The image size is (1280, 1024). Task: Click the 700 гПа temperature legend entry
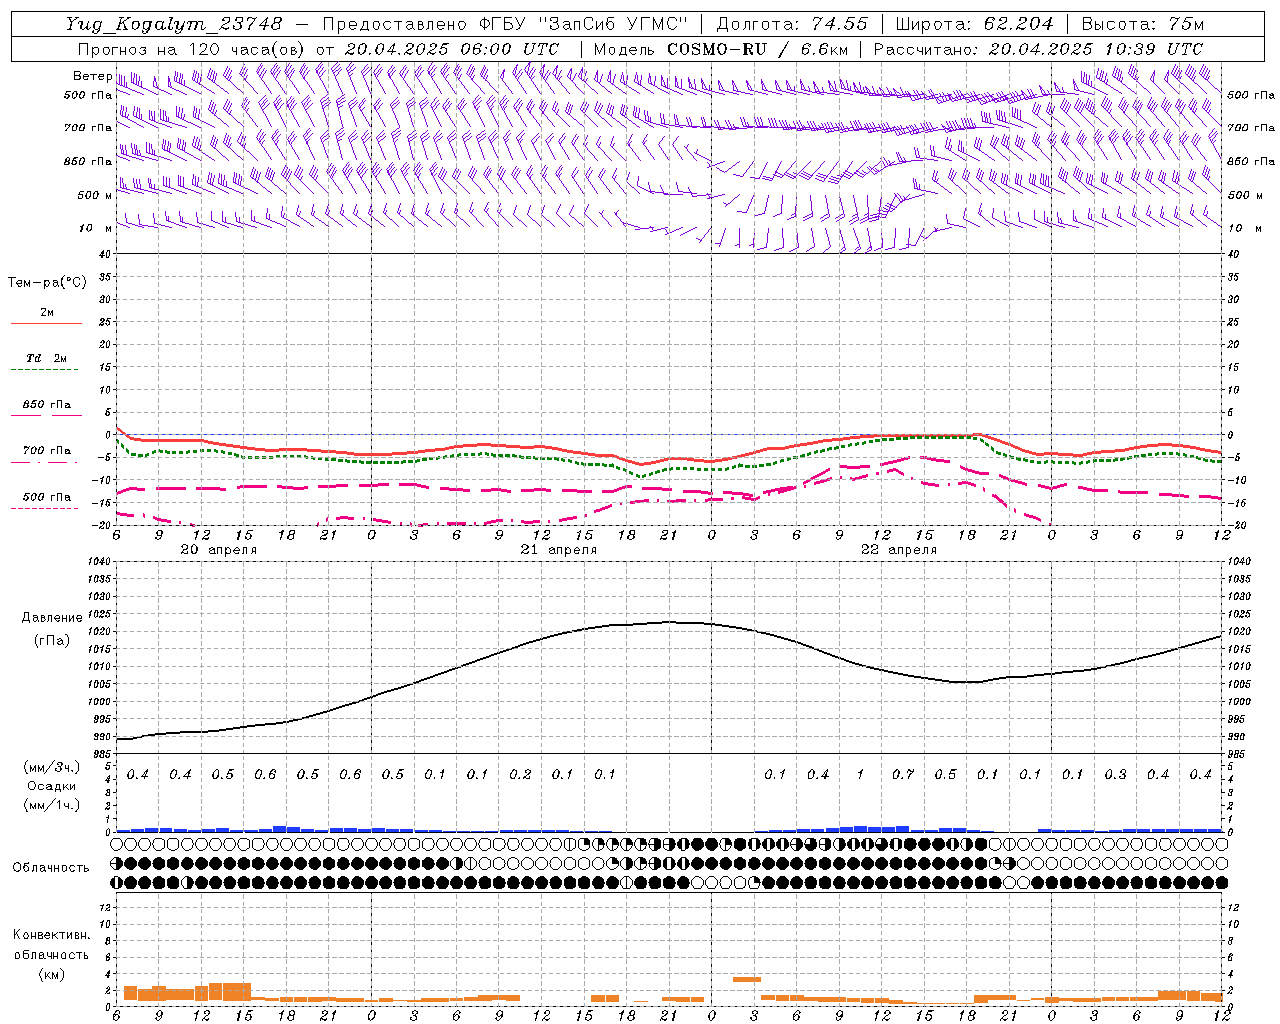pos(47,451)
